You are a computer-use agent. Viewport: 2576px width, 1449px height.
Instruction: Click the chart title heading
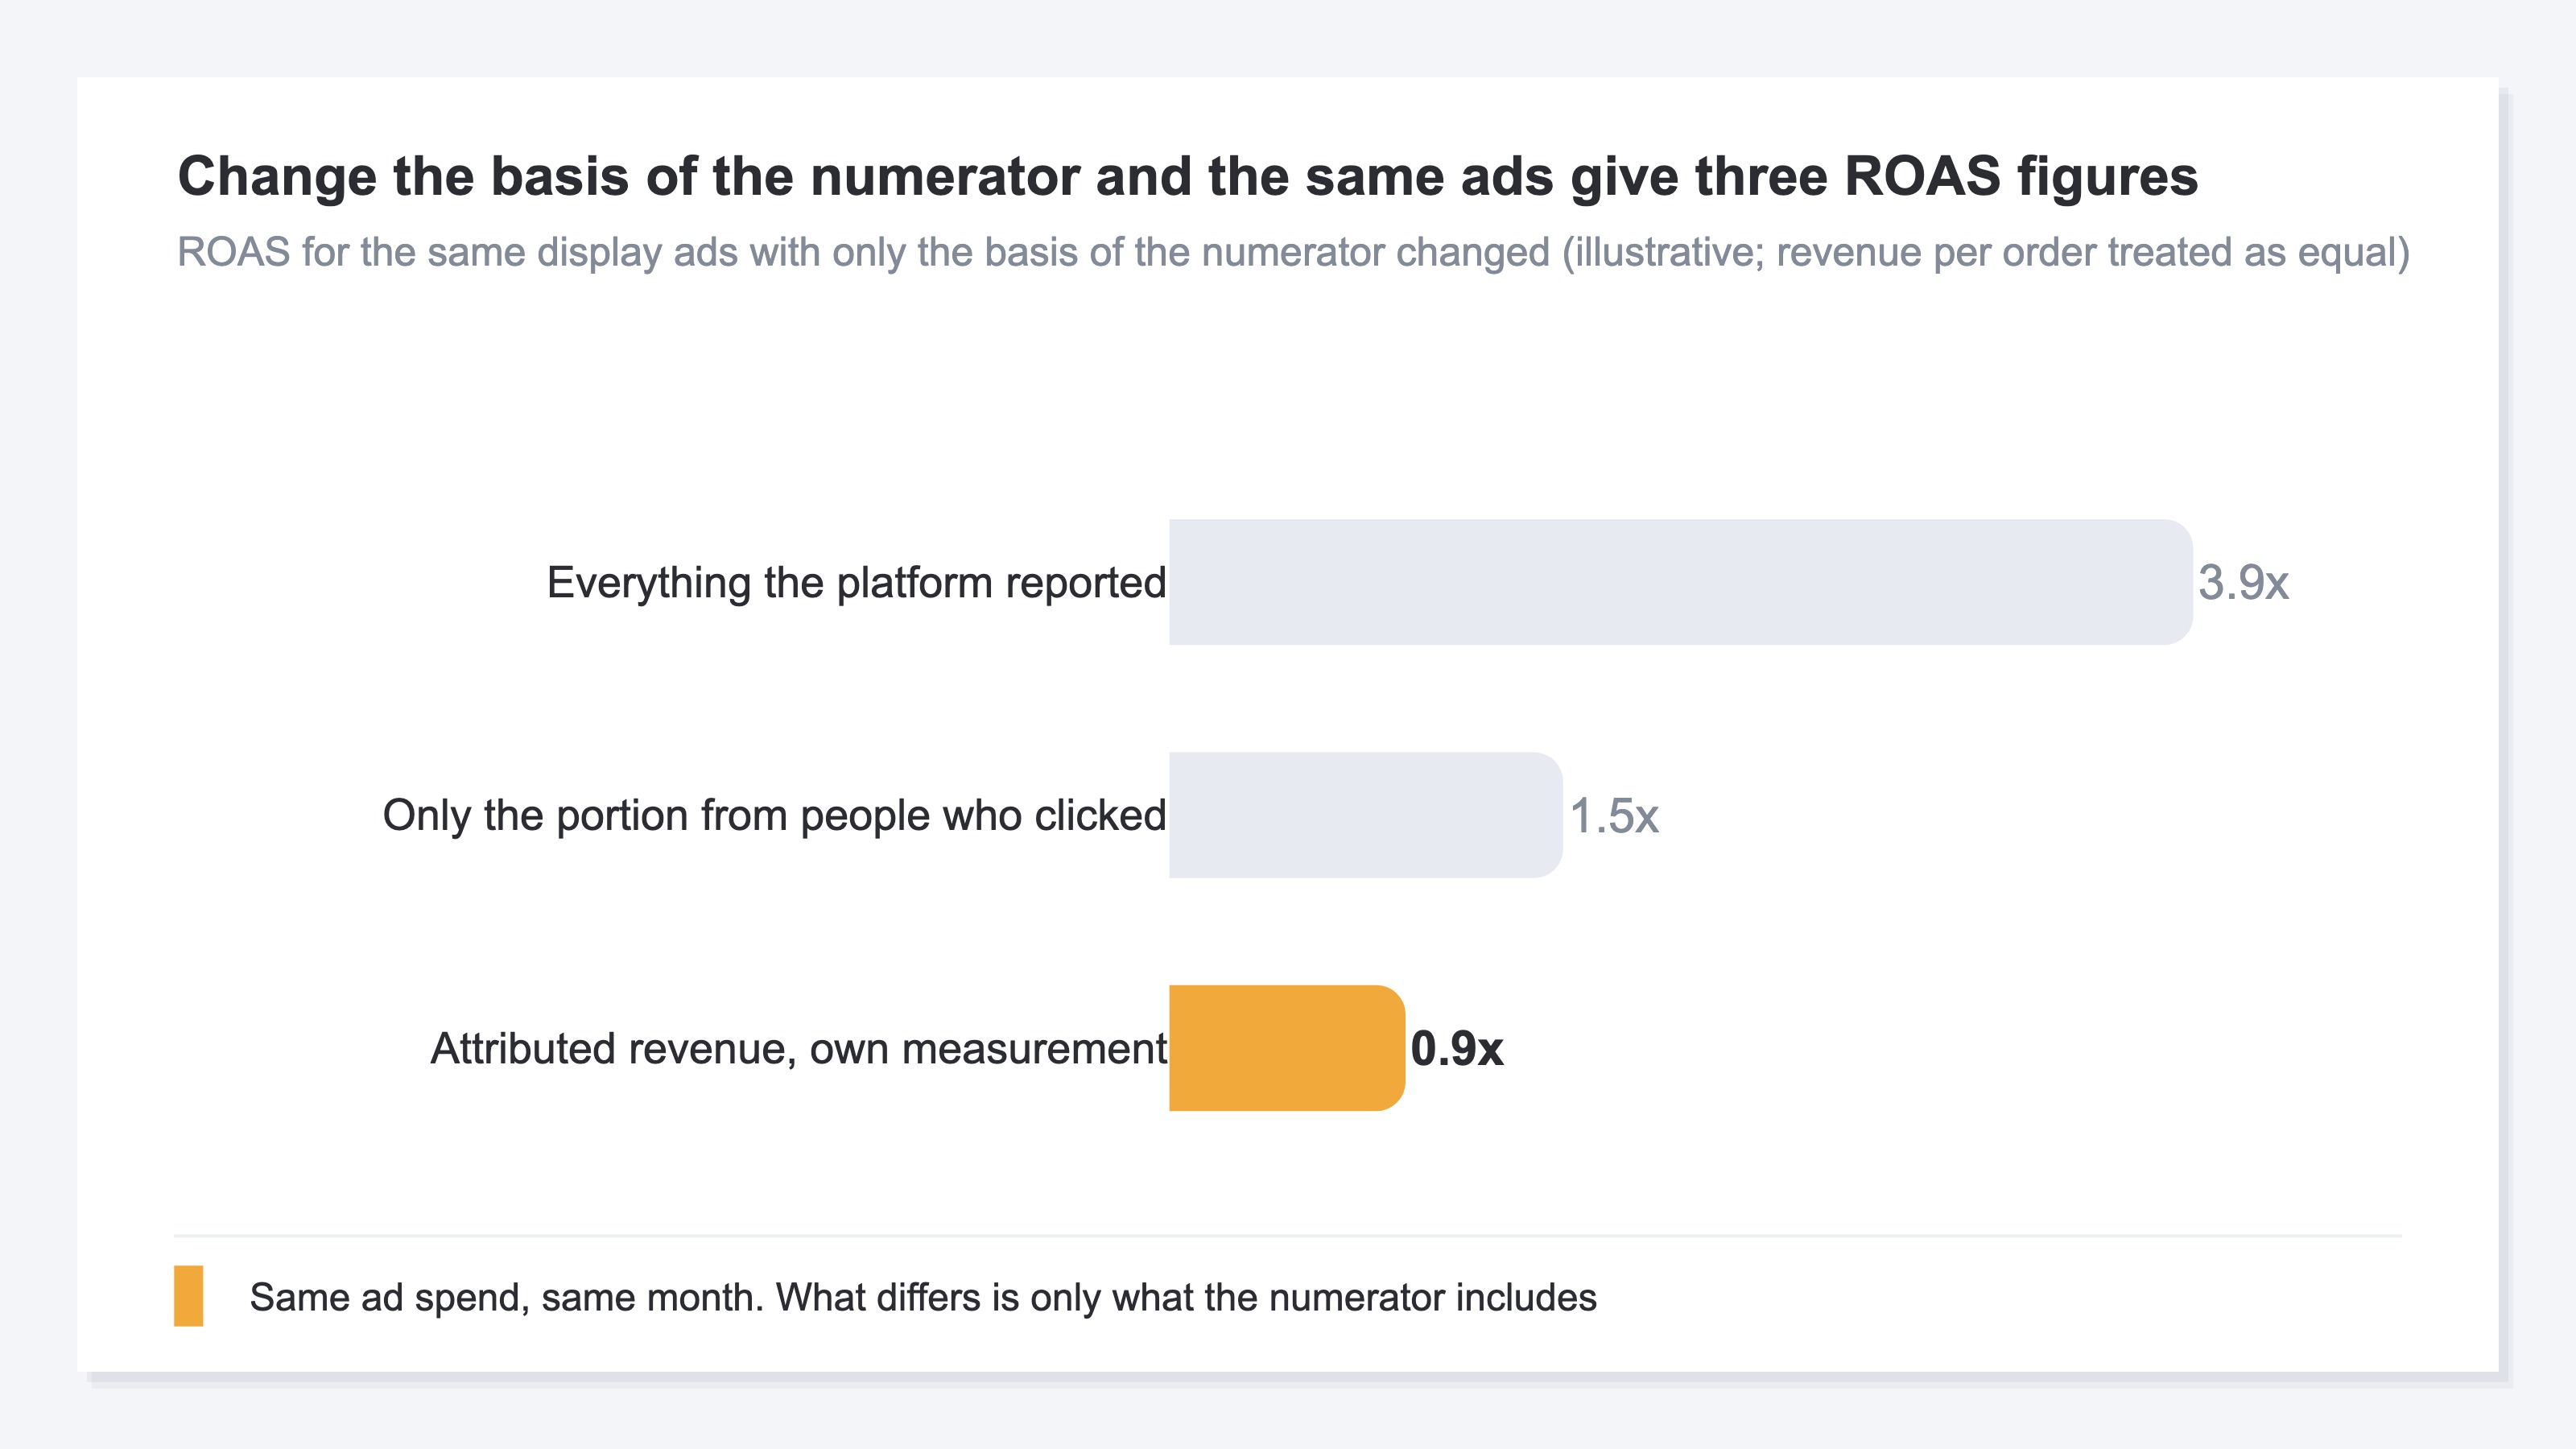click(1187, 176)
